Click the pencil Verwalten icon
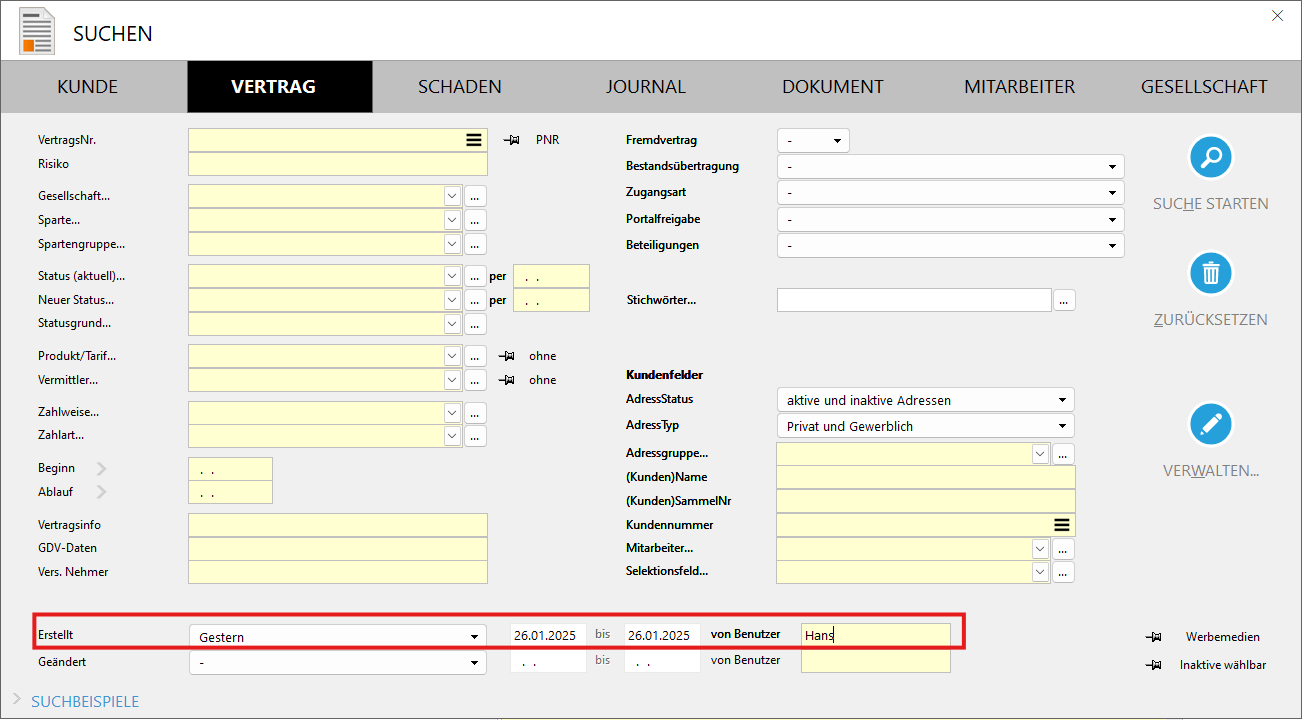 [x=1210, y=424]
